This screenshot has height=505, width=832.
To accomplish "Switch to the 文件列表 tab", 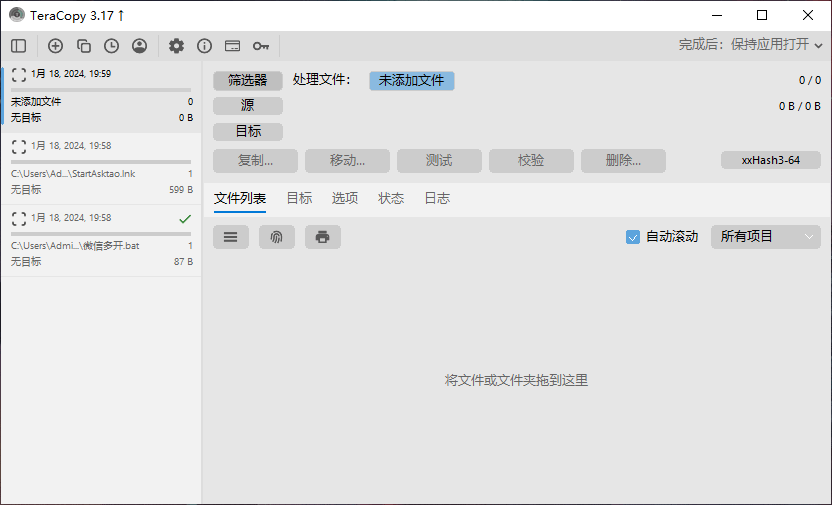I will point(240,198).
